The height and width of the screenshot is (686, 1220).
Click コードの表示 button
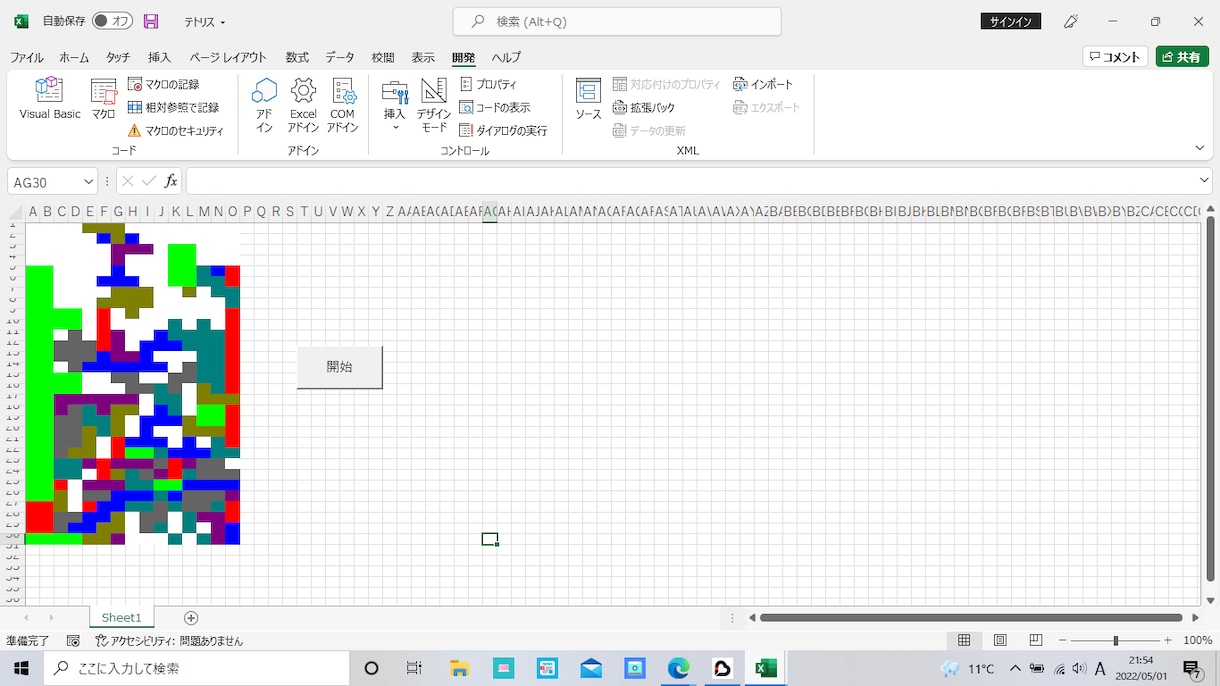pos(495,108)
